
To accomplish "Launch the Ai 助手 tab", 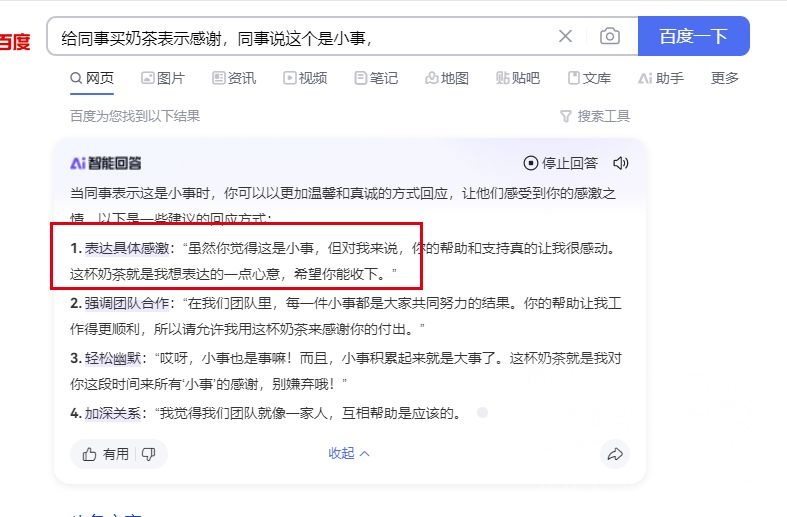I will [x=661, y=78].
